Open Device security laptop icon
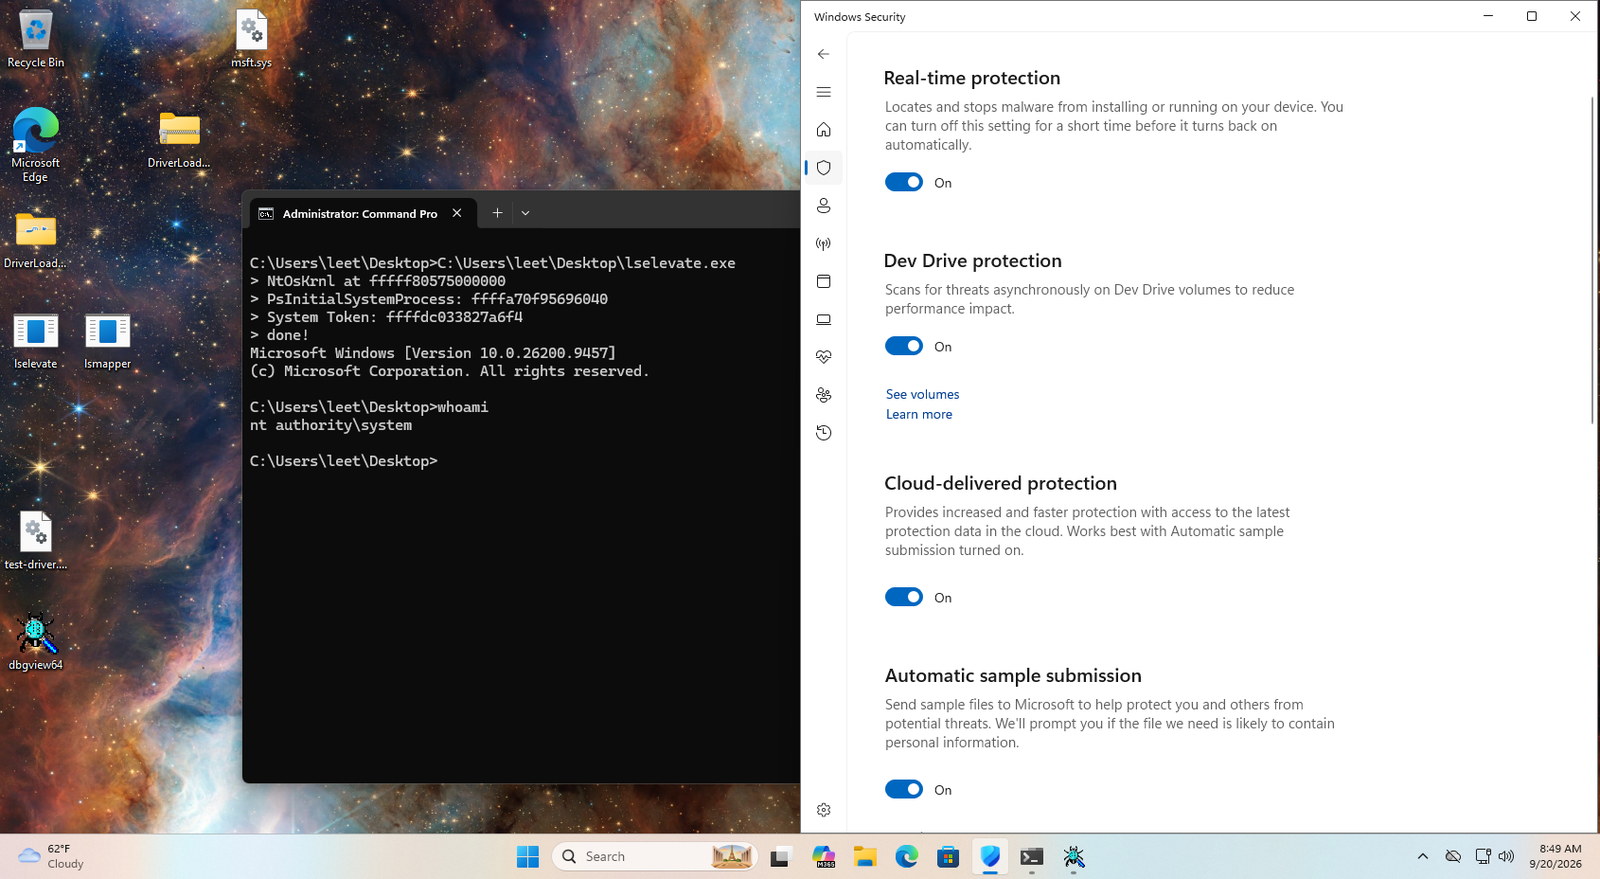This screenshot has width=1600, height=879. (x=823, y=320)
